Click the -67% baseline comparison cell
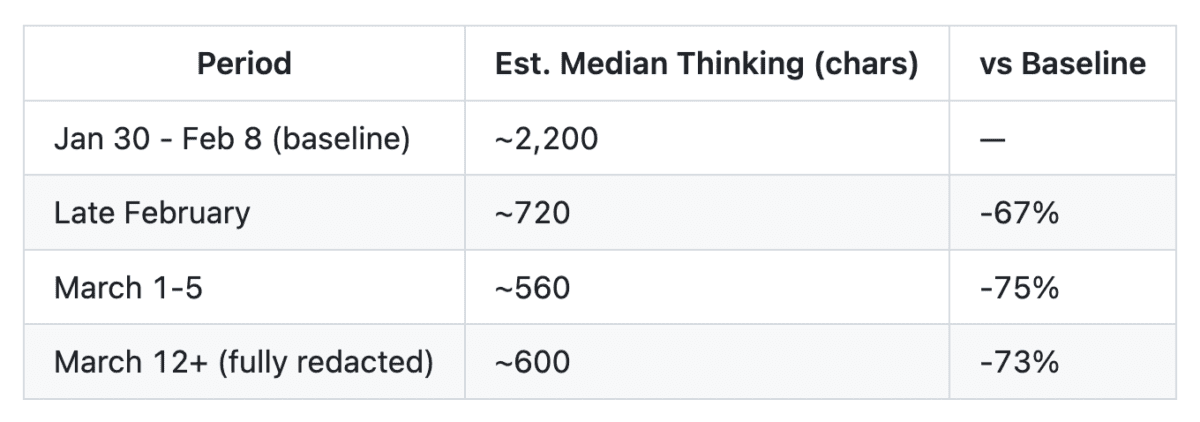The height and width of the screenshot is (422, 1200). pyautogui.click(x=1019, y=213)
